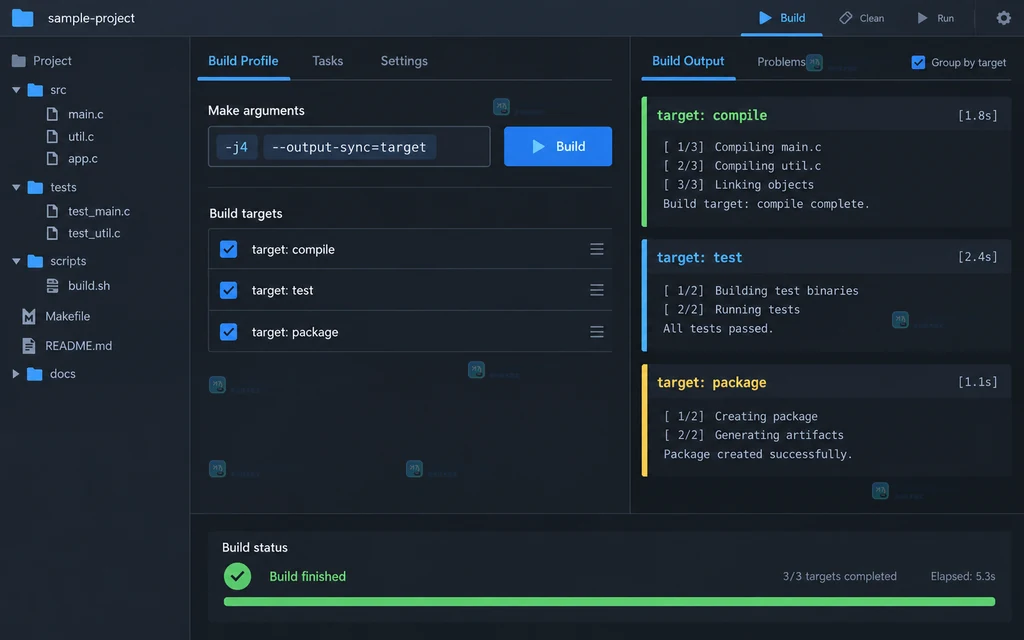Click empty area of Make arguments field
The height and width of the screenshot is (640, 1024).
click(x=462, y=147)
